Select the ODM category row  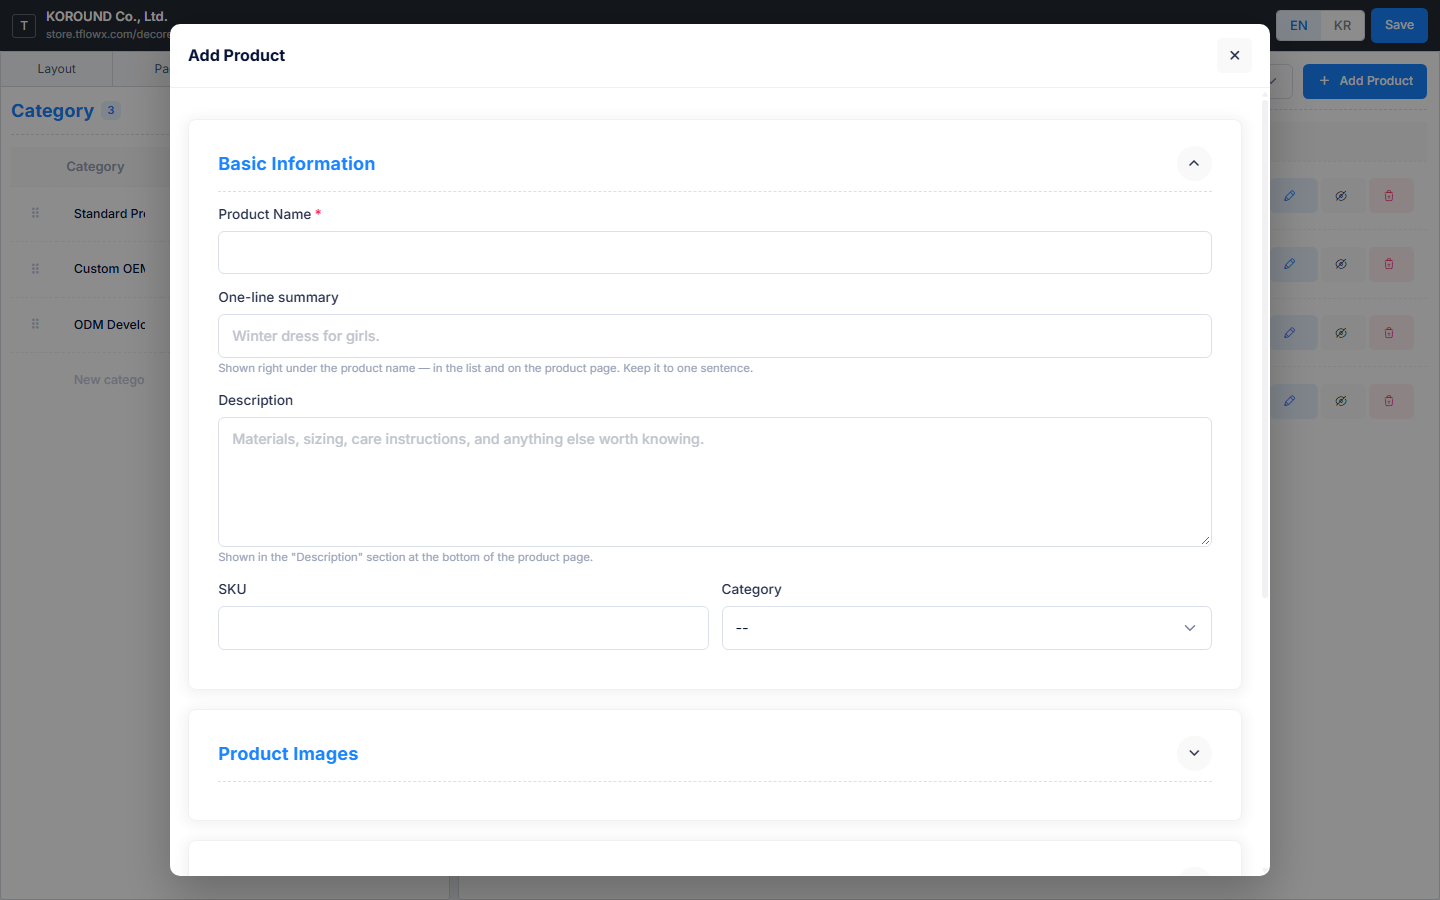tap(91, 324)
